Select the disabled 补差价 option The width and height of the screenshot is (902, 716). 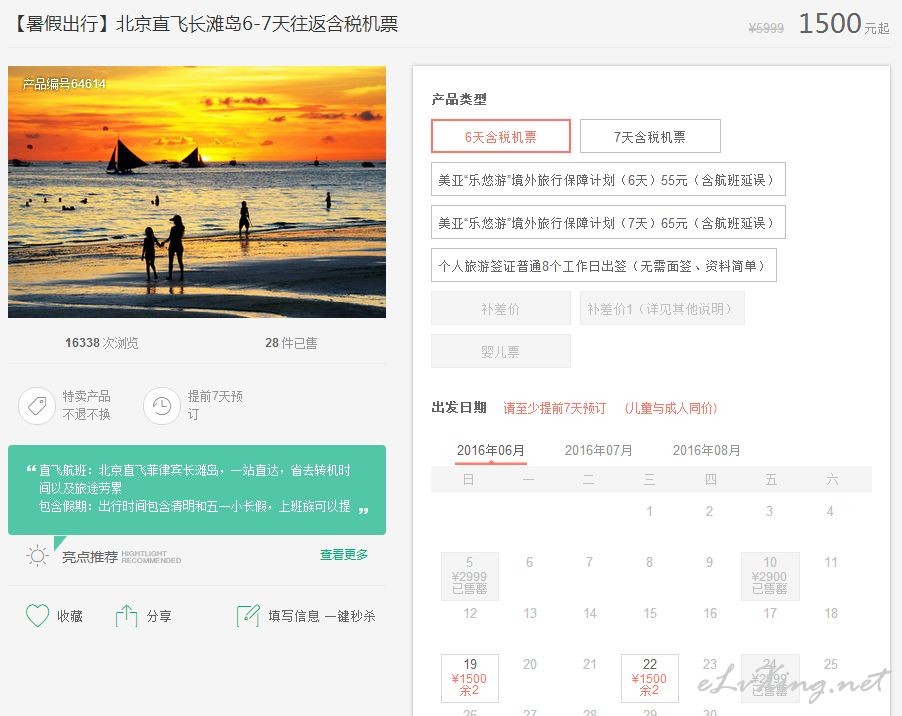(x=500, y=308)
